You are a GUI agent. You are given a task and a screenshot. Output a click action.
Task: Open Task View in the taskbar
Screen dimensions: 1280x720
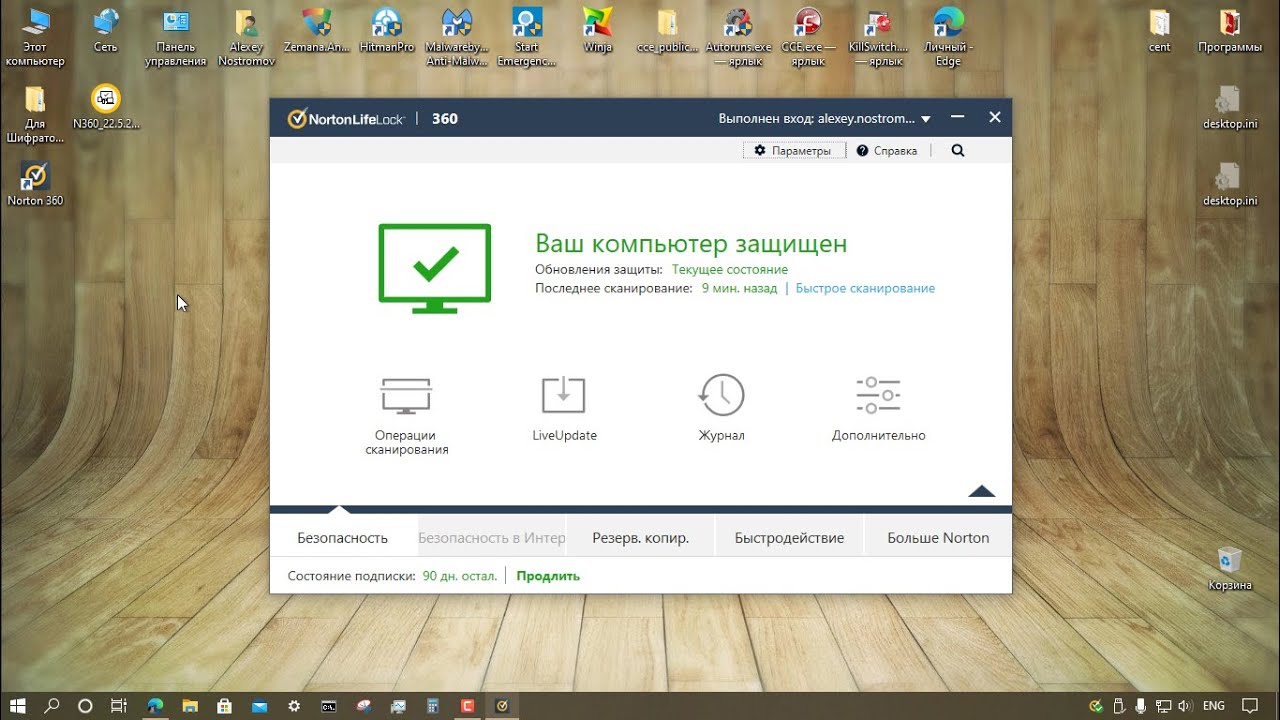click(118, 706)
